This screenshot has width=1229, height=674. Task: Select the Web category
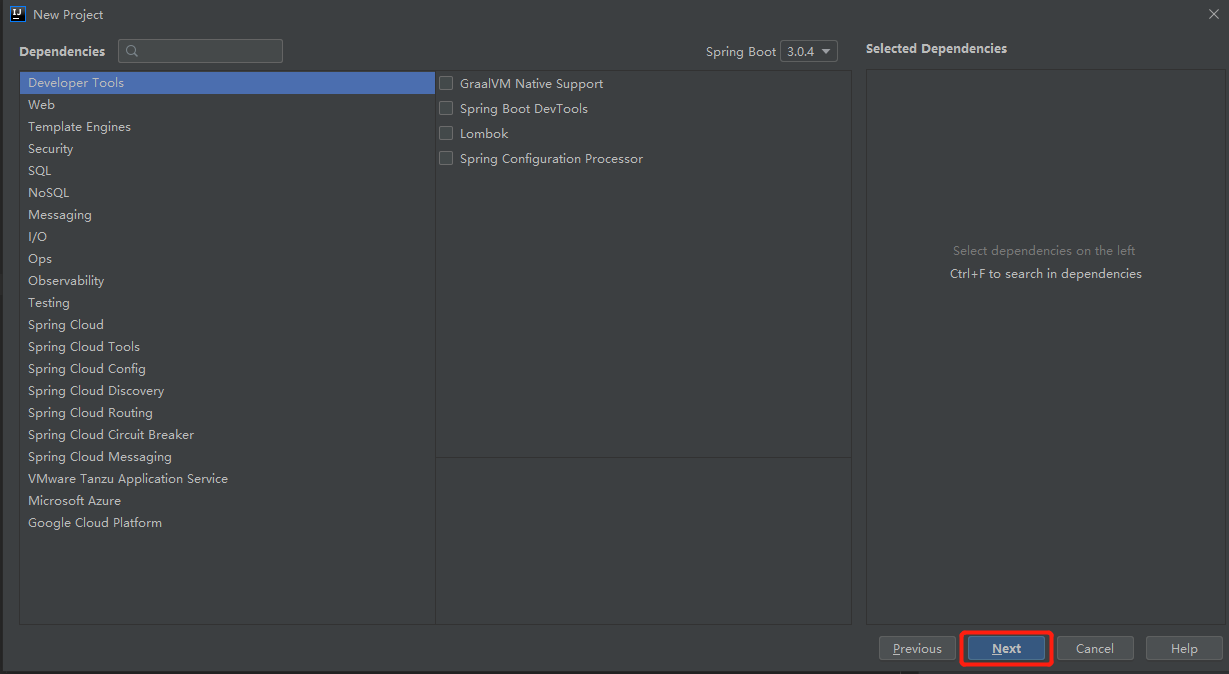[42, 105]
